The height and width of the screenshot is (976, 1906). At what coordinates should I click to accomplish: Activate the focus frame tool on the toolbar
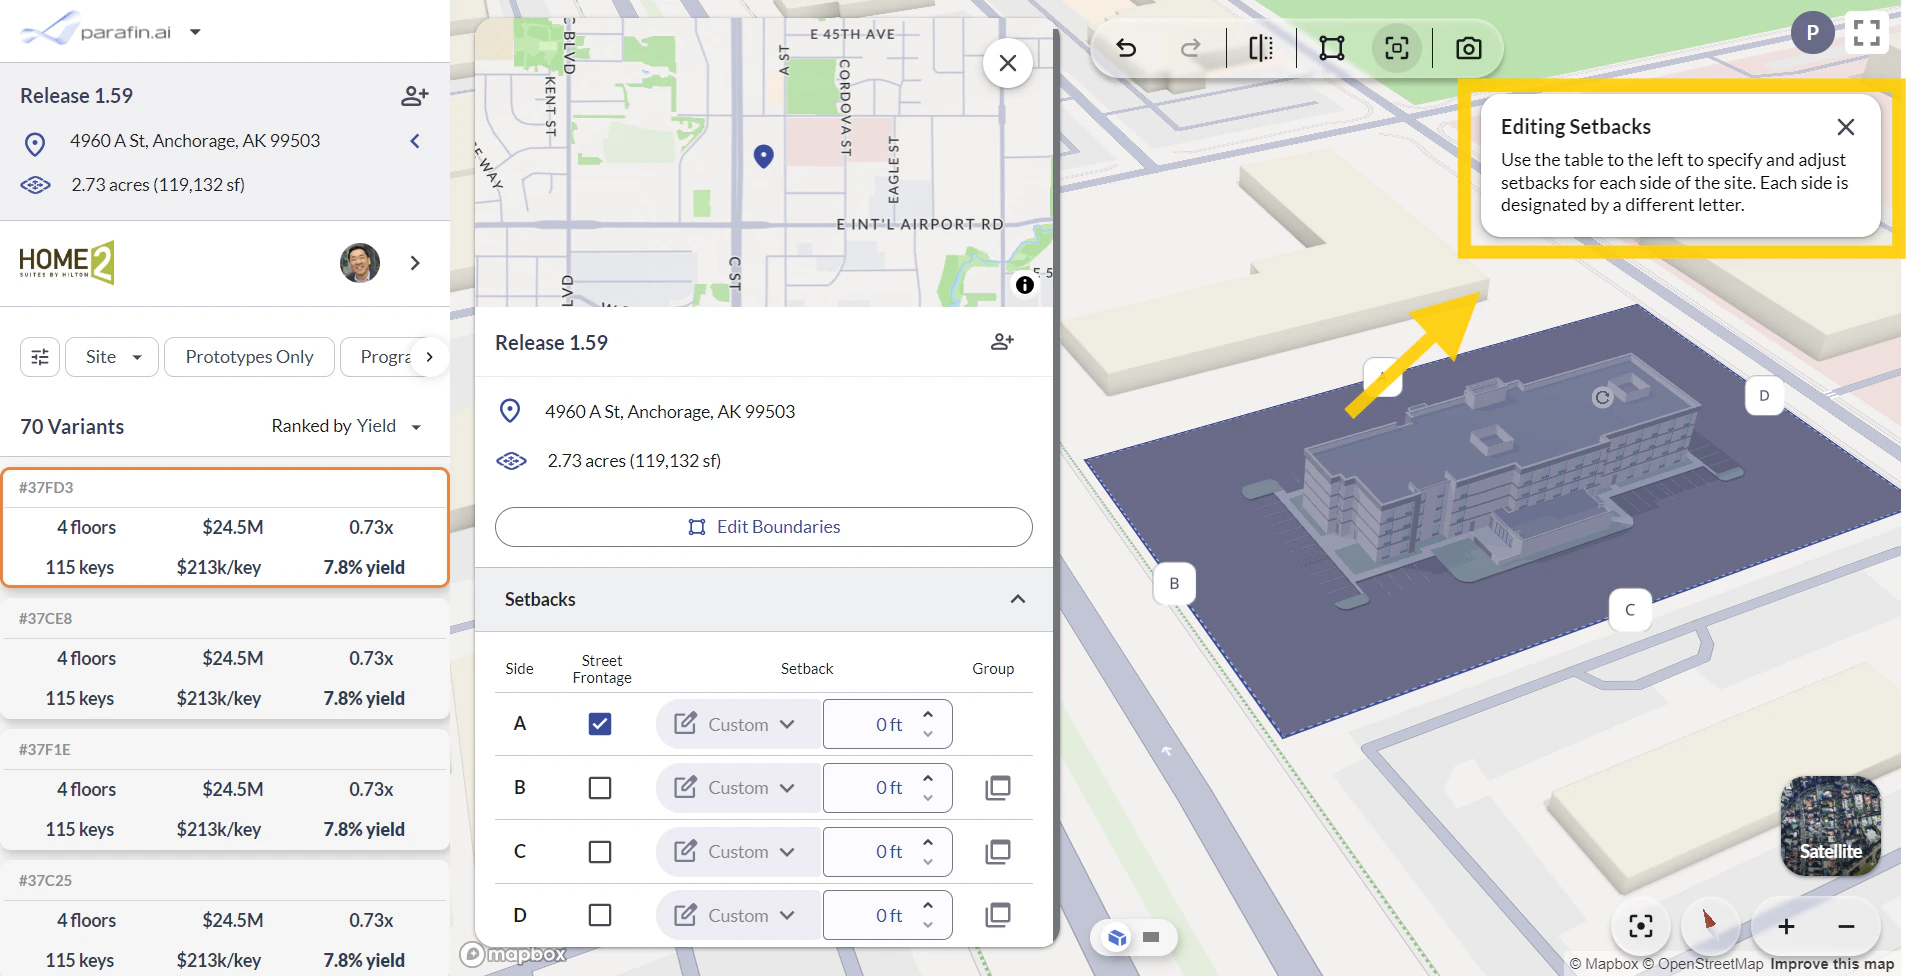[x=1396, y=47]
